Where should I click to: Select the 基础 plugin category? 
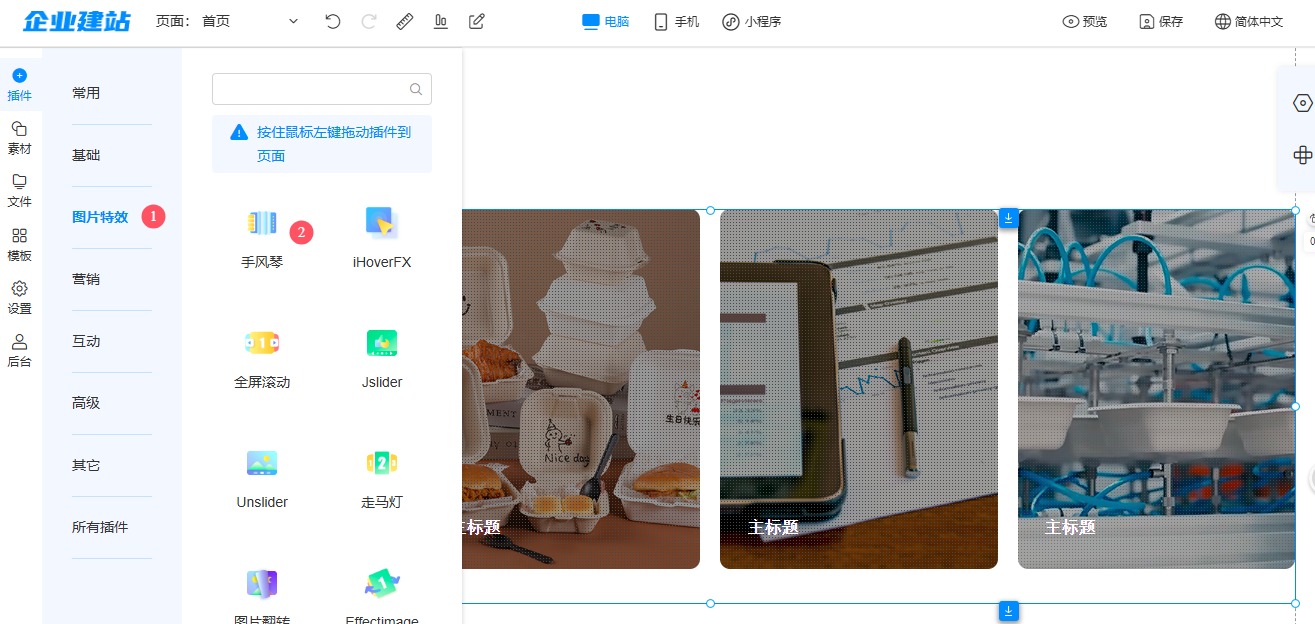[x=86, y=155]
